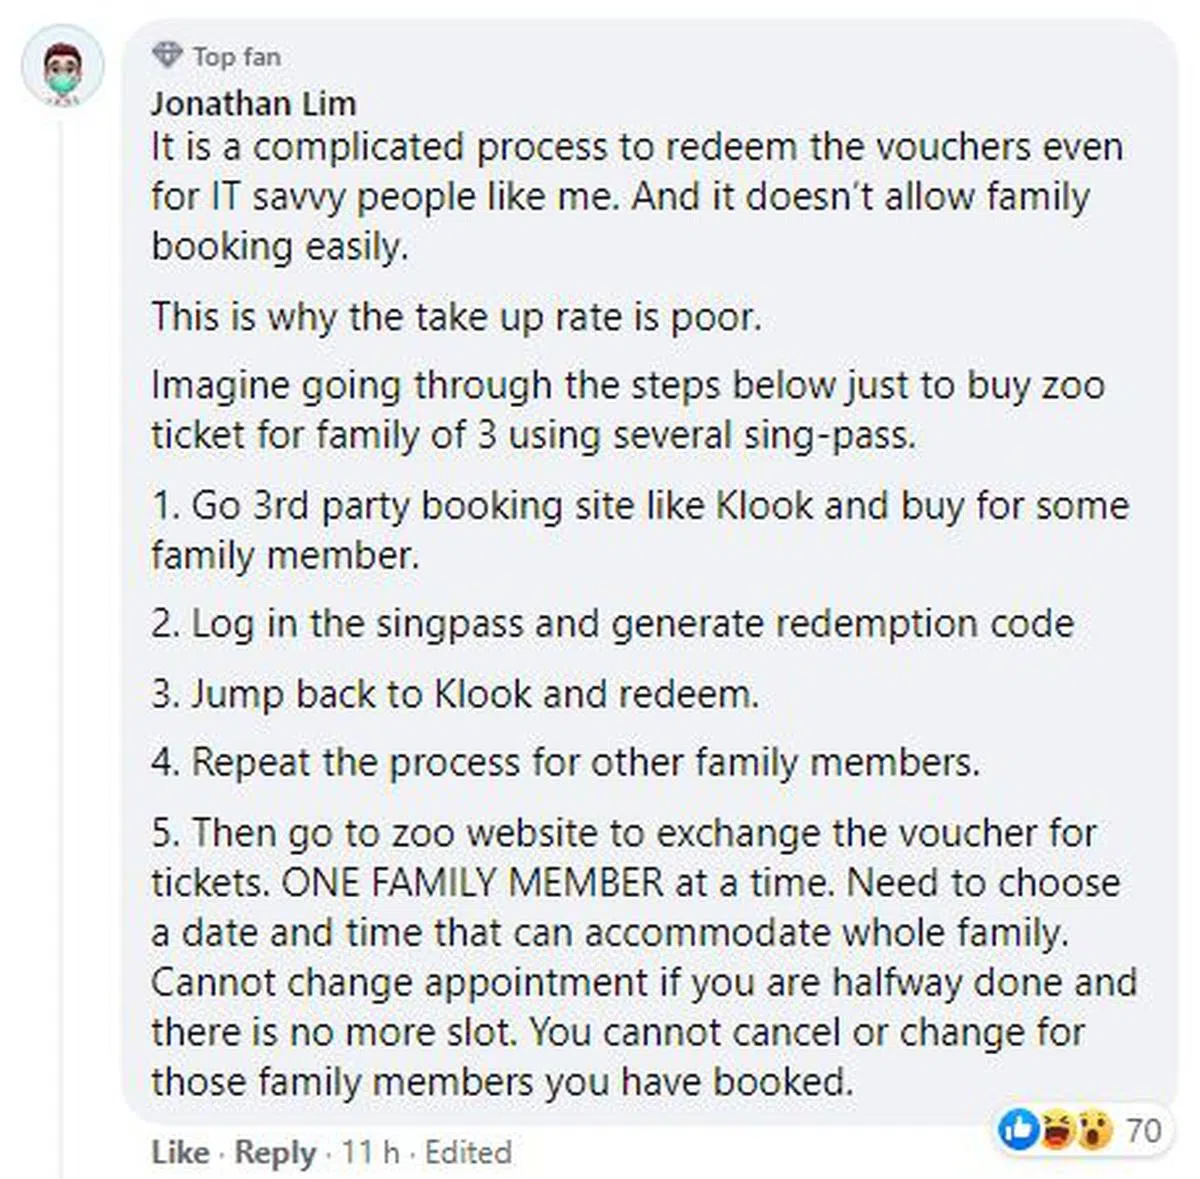
Task: Click step 3 "Jump back to Klook and redeem"
Action: pos(455,693)
